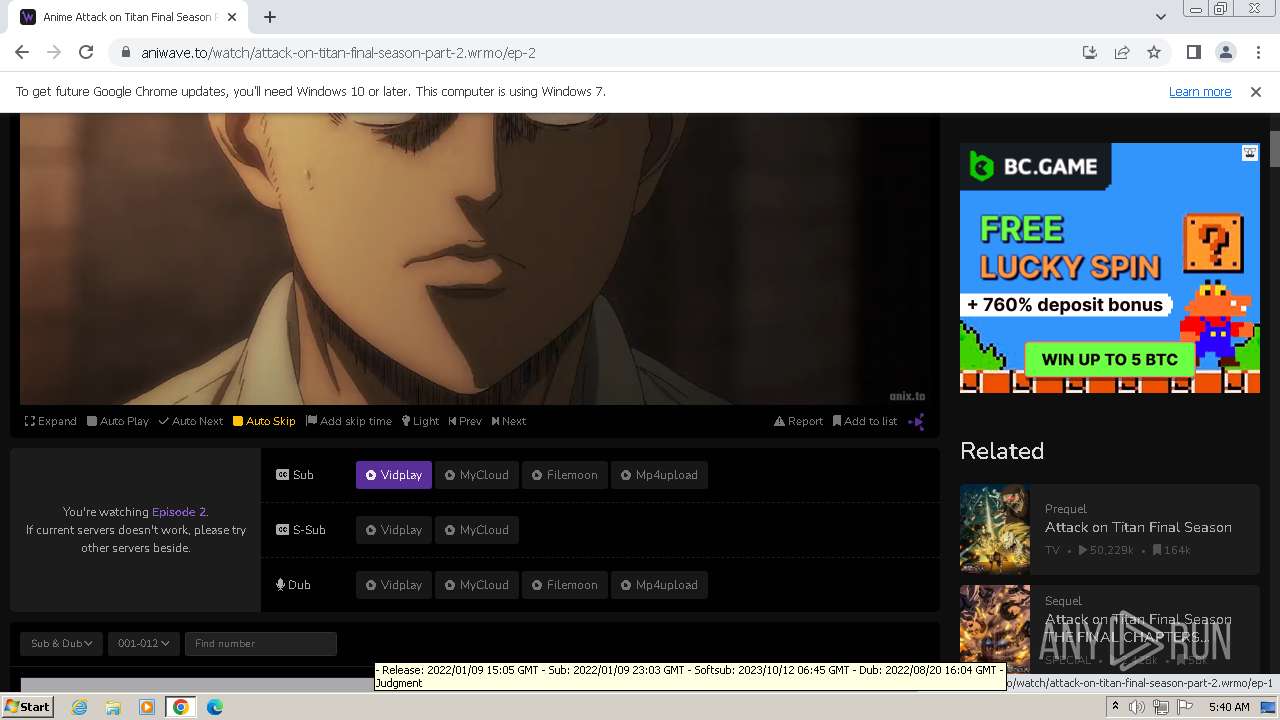Open the Sub & Dub dropdown

(x=61, y=643)
